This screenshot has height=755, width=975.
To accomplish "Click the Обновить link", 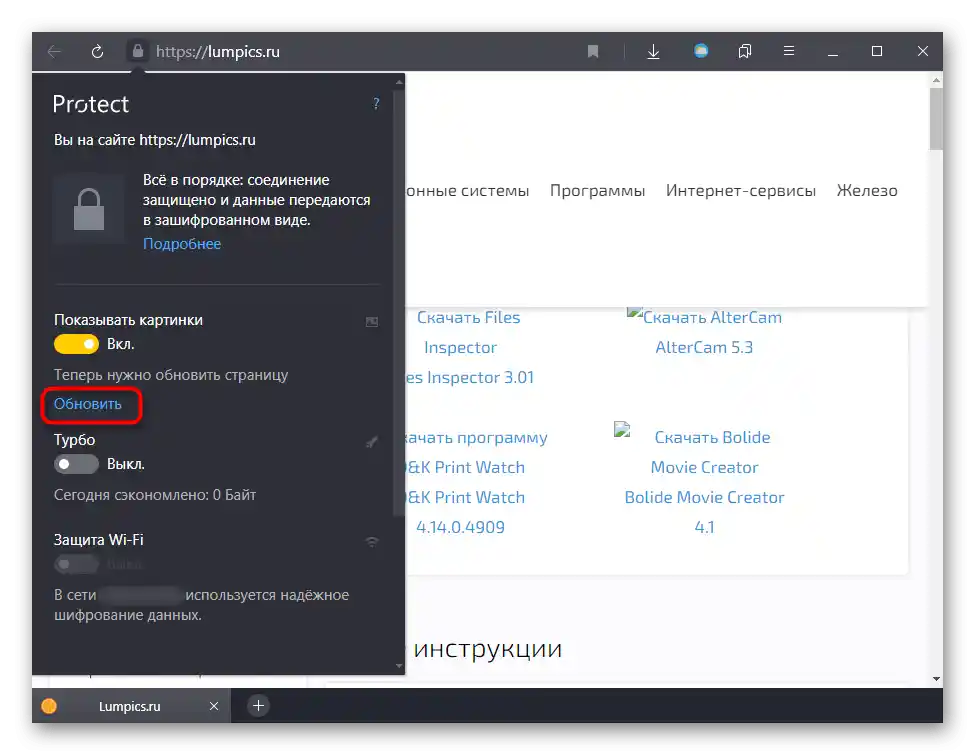I will (88, 404).
